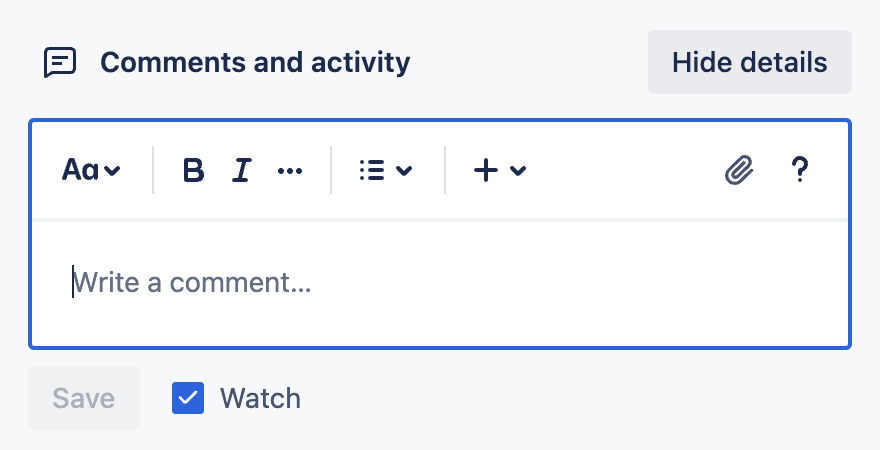This screenshot has width=880, height=450.
Task: Click the Save comment button
Action: pos(84,398)
